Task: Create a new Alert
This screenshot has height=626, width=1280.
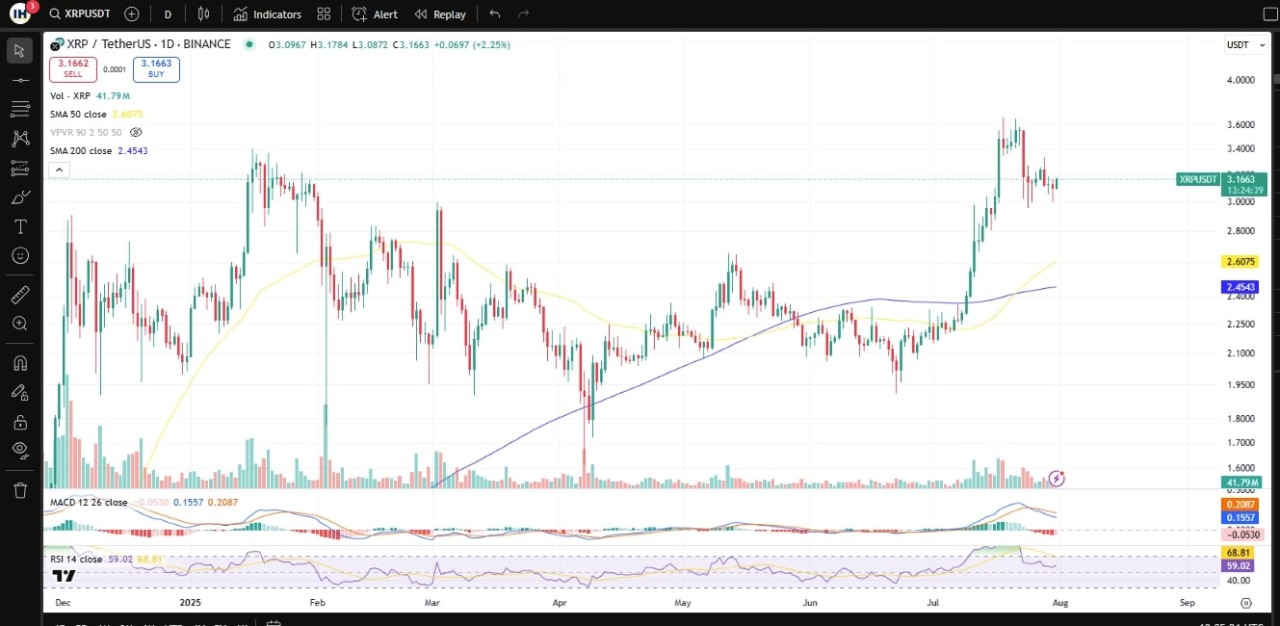Action: click(375, 14)
